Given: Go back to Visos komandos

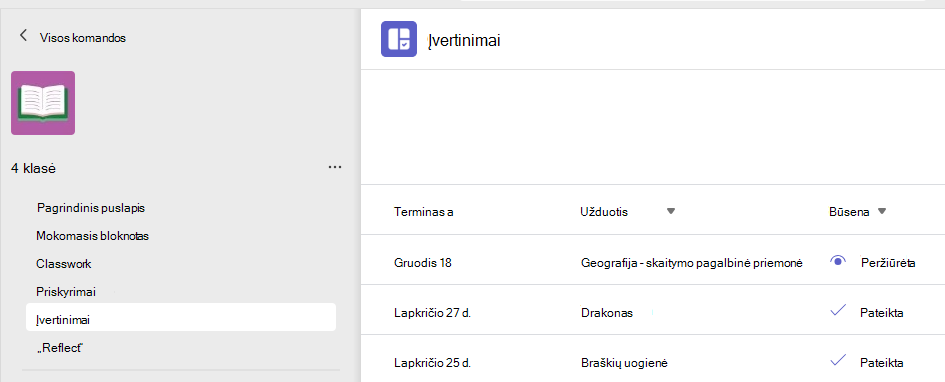Looking at the screenshot, I should pos(24,36).
